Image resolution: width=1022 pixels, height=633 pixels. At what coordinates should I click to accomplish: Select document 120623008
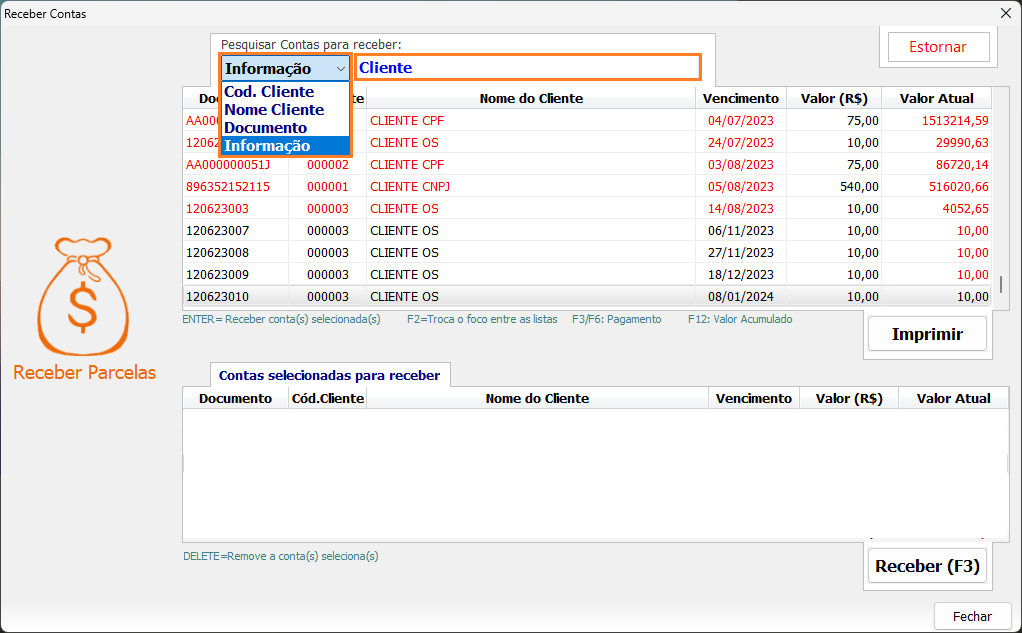(x=218, y=253)
